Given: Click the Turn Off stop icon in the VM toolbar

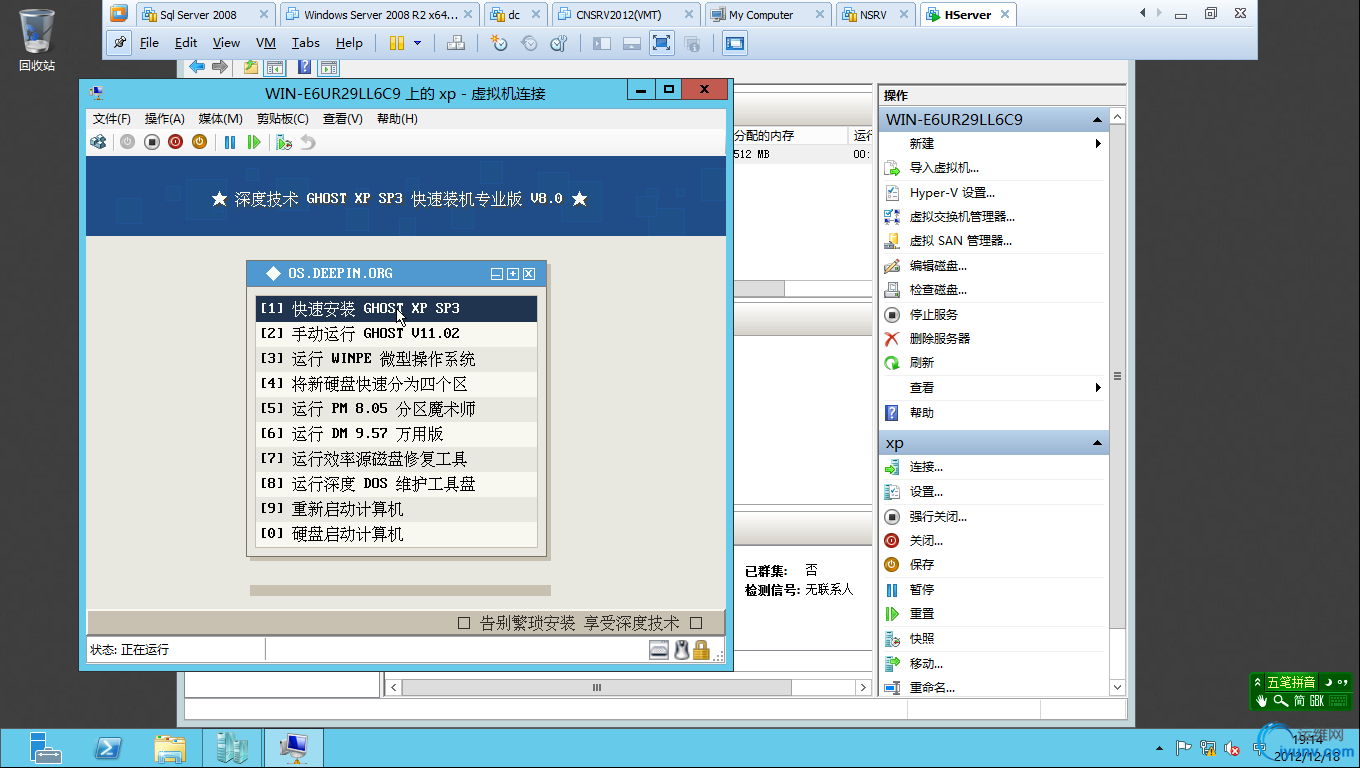Looking at the screenshot, I should click(x=152, y=142).
